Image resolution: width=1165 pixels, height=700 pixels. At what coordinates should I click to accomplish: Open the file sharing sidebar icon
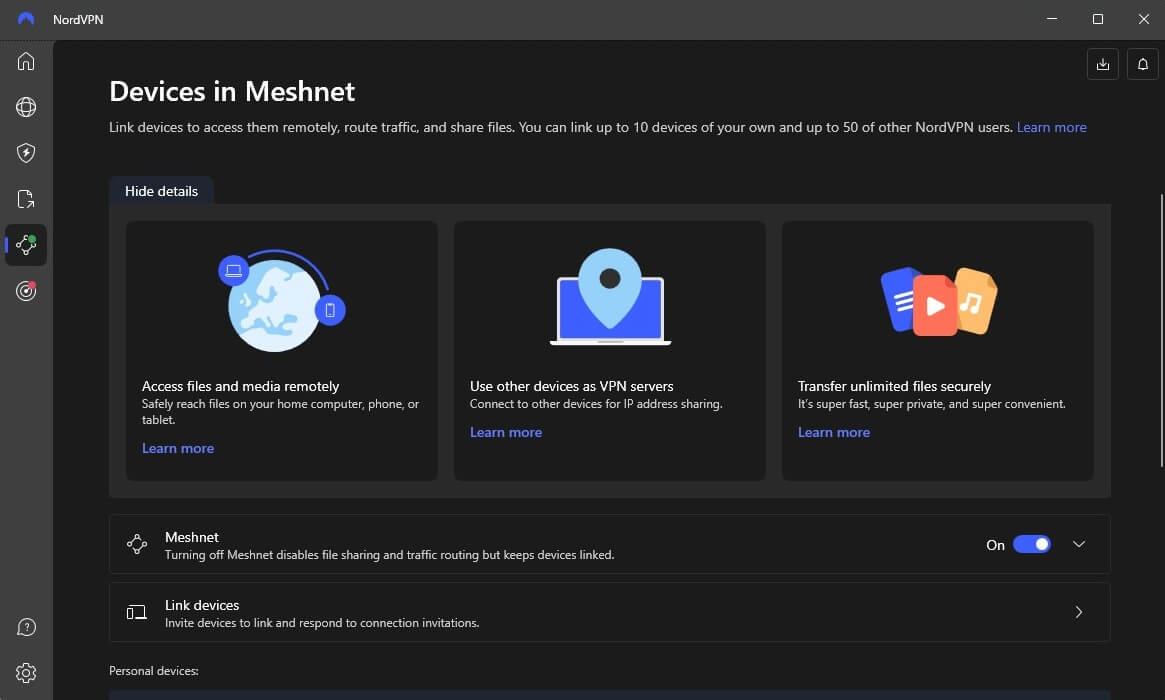(26, 199)
